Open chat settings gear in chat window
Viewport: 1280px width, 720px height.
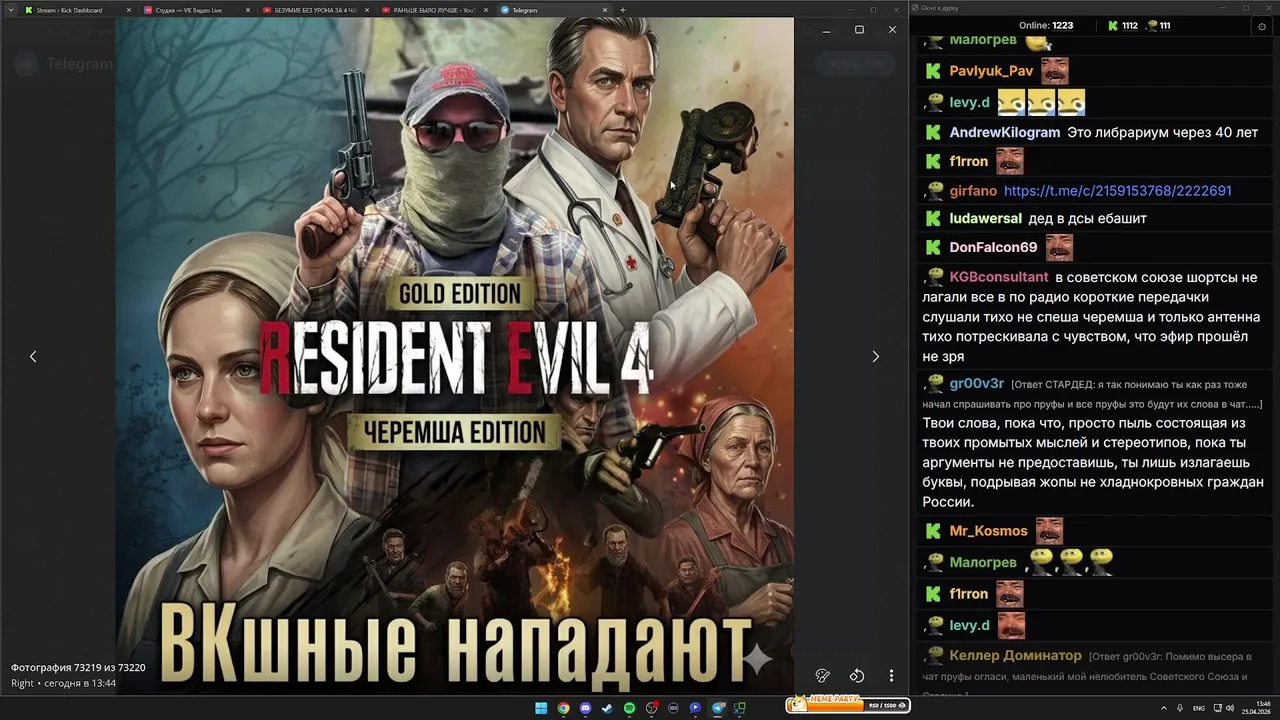(1261, 26)
